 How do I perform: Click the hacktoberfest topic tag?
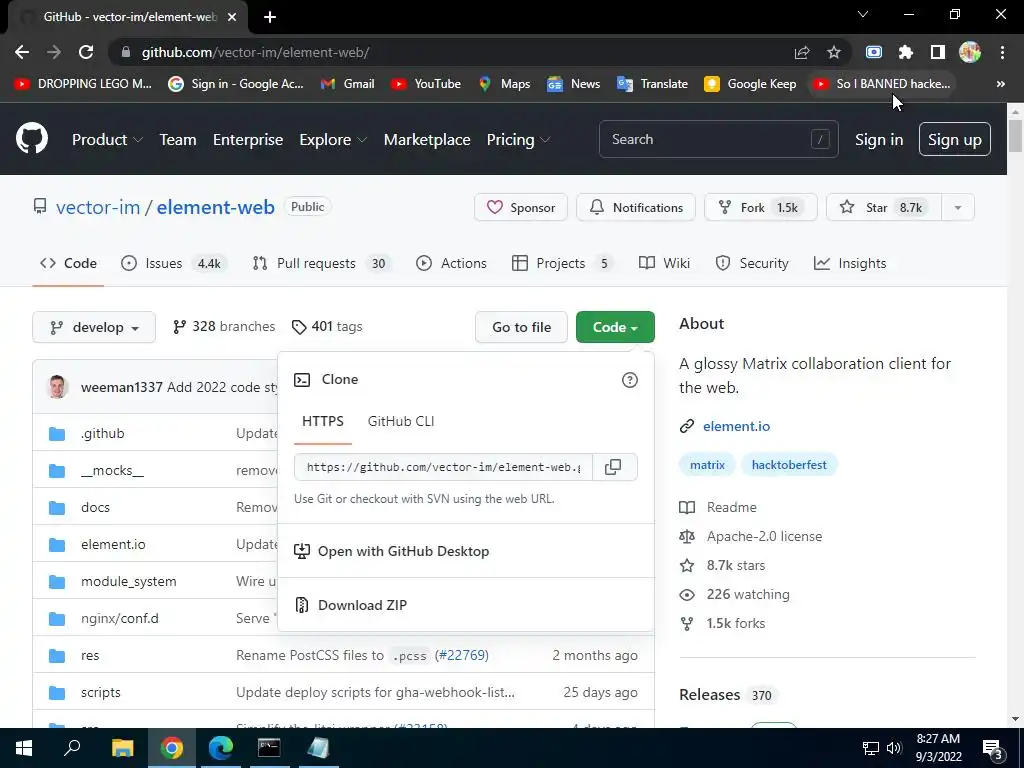coord(789,465)
